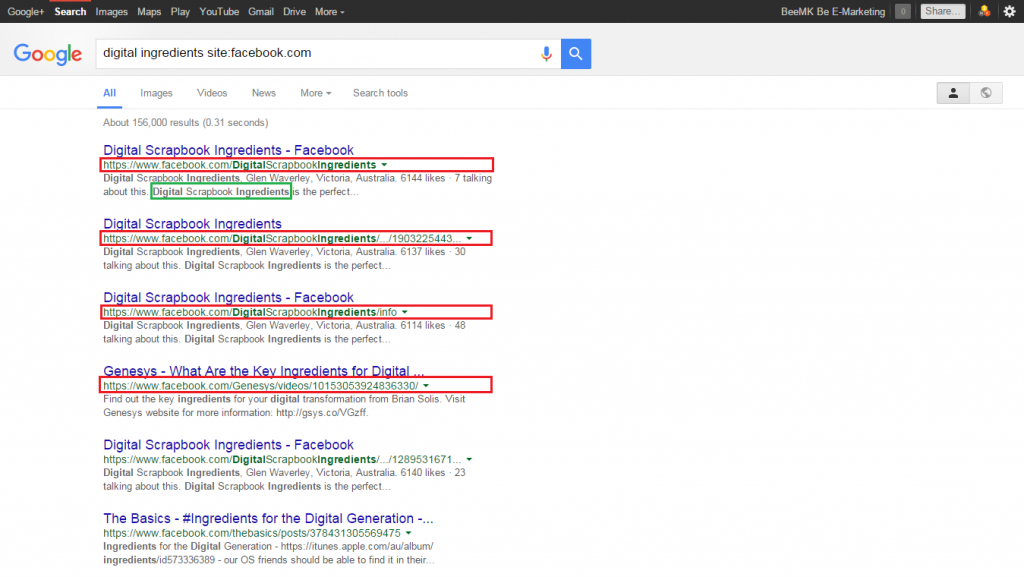
Task: Expand the More dropdown in the top bar
Action: pyautogui.click(x=329, y=12)
